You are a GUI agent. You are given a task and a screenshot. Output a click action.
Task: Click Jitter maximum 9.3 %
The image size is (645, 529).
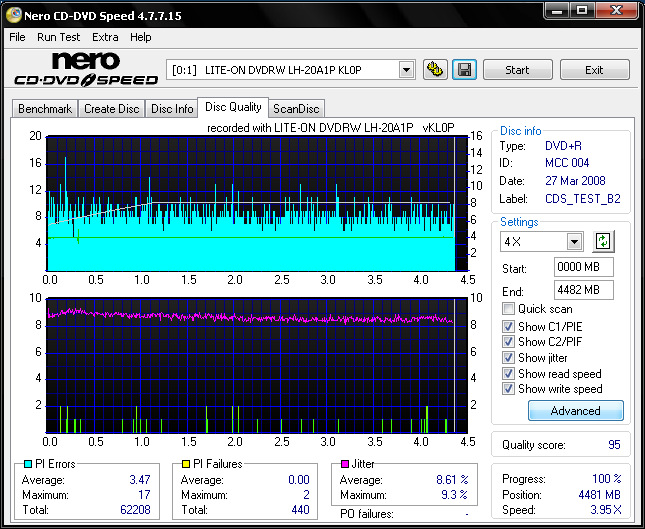coord(455,494)
